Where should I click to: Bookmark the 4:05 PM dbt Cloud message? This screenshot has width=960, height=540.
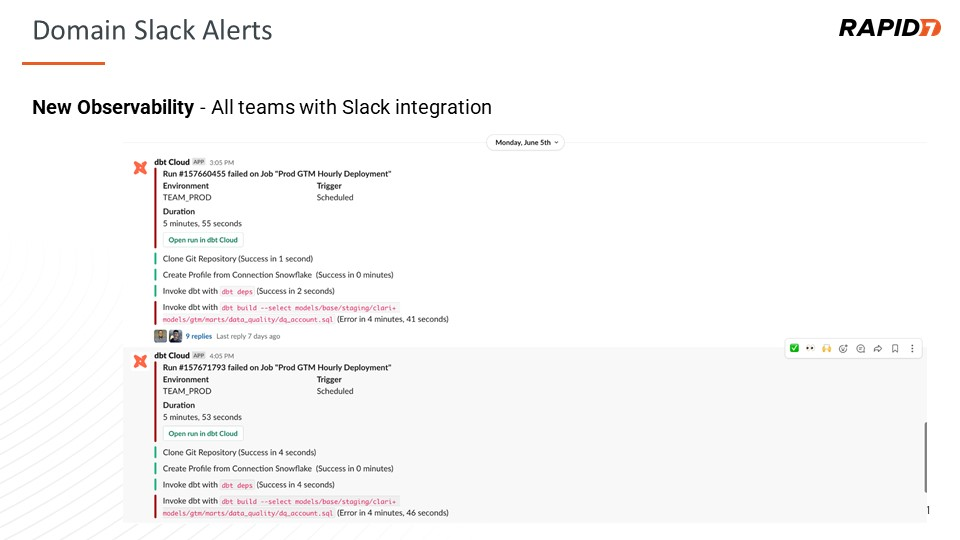point(894,348)
